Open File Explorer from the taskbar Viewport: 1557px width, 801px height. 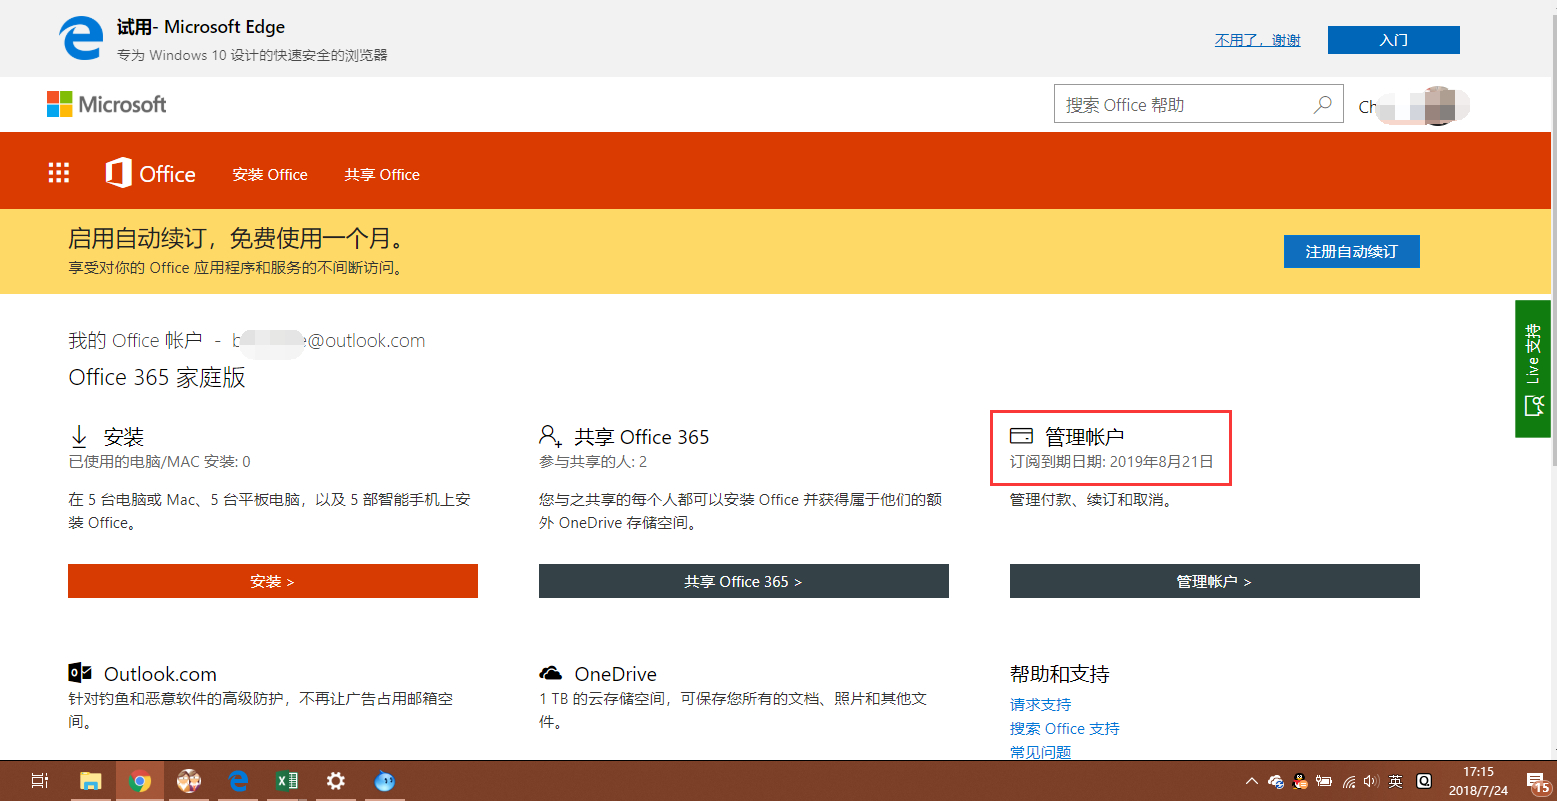tap(91, 781)
